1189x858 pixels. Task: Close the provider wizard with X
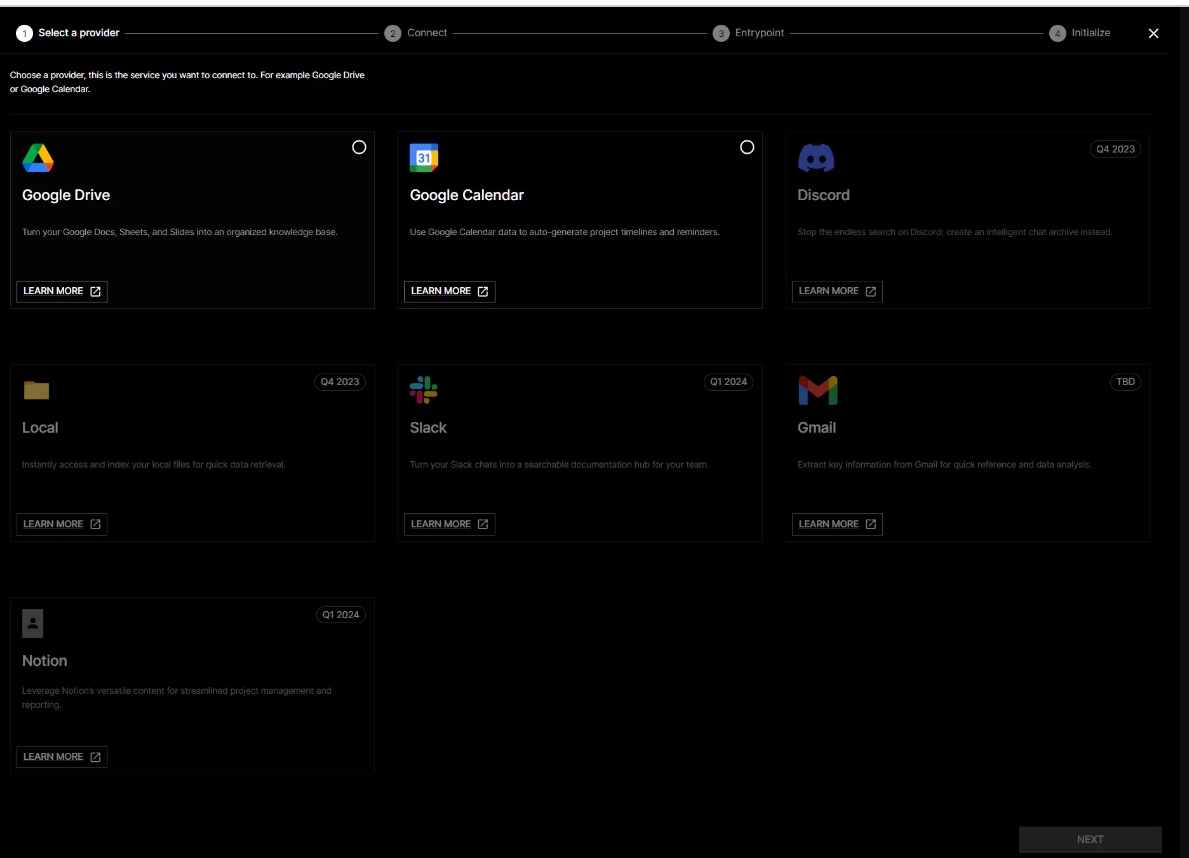(1153, 33)
